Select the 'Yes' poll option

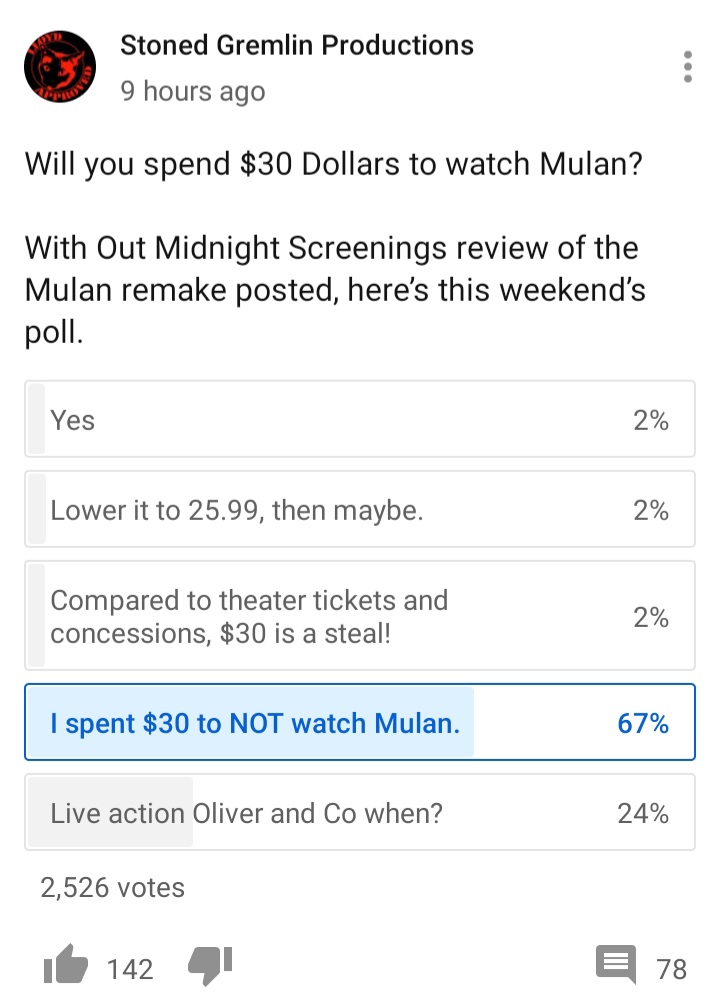tap(360, 419)
